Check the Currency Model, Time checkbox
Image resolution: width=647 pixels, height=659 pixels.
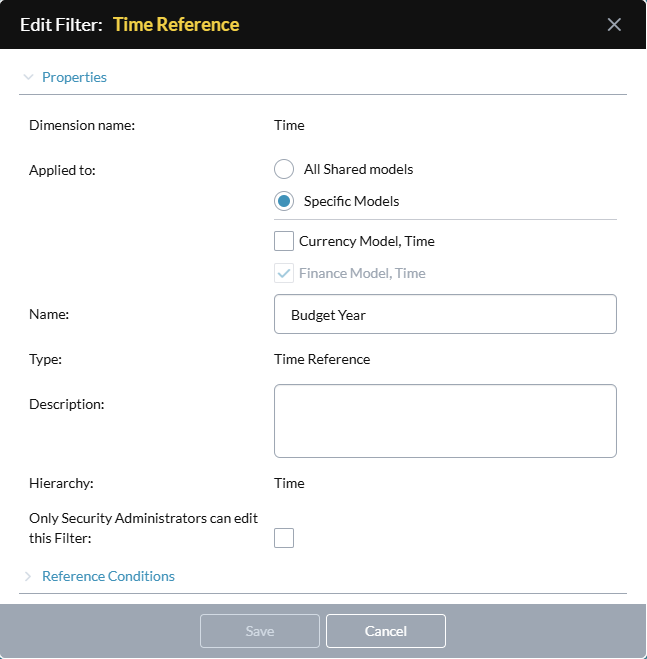(x=284, y=241)
